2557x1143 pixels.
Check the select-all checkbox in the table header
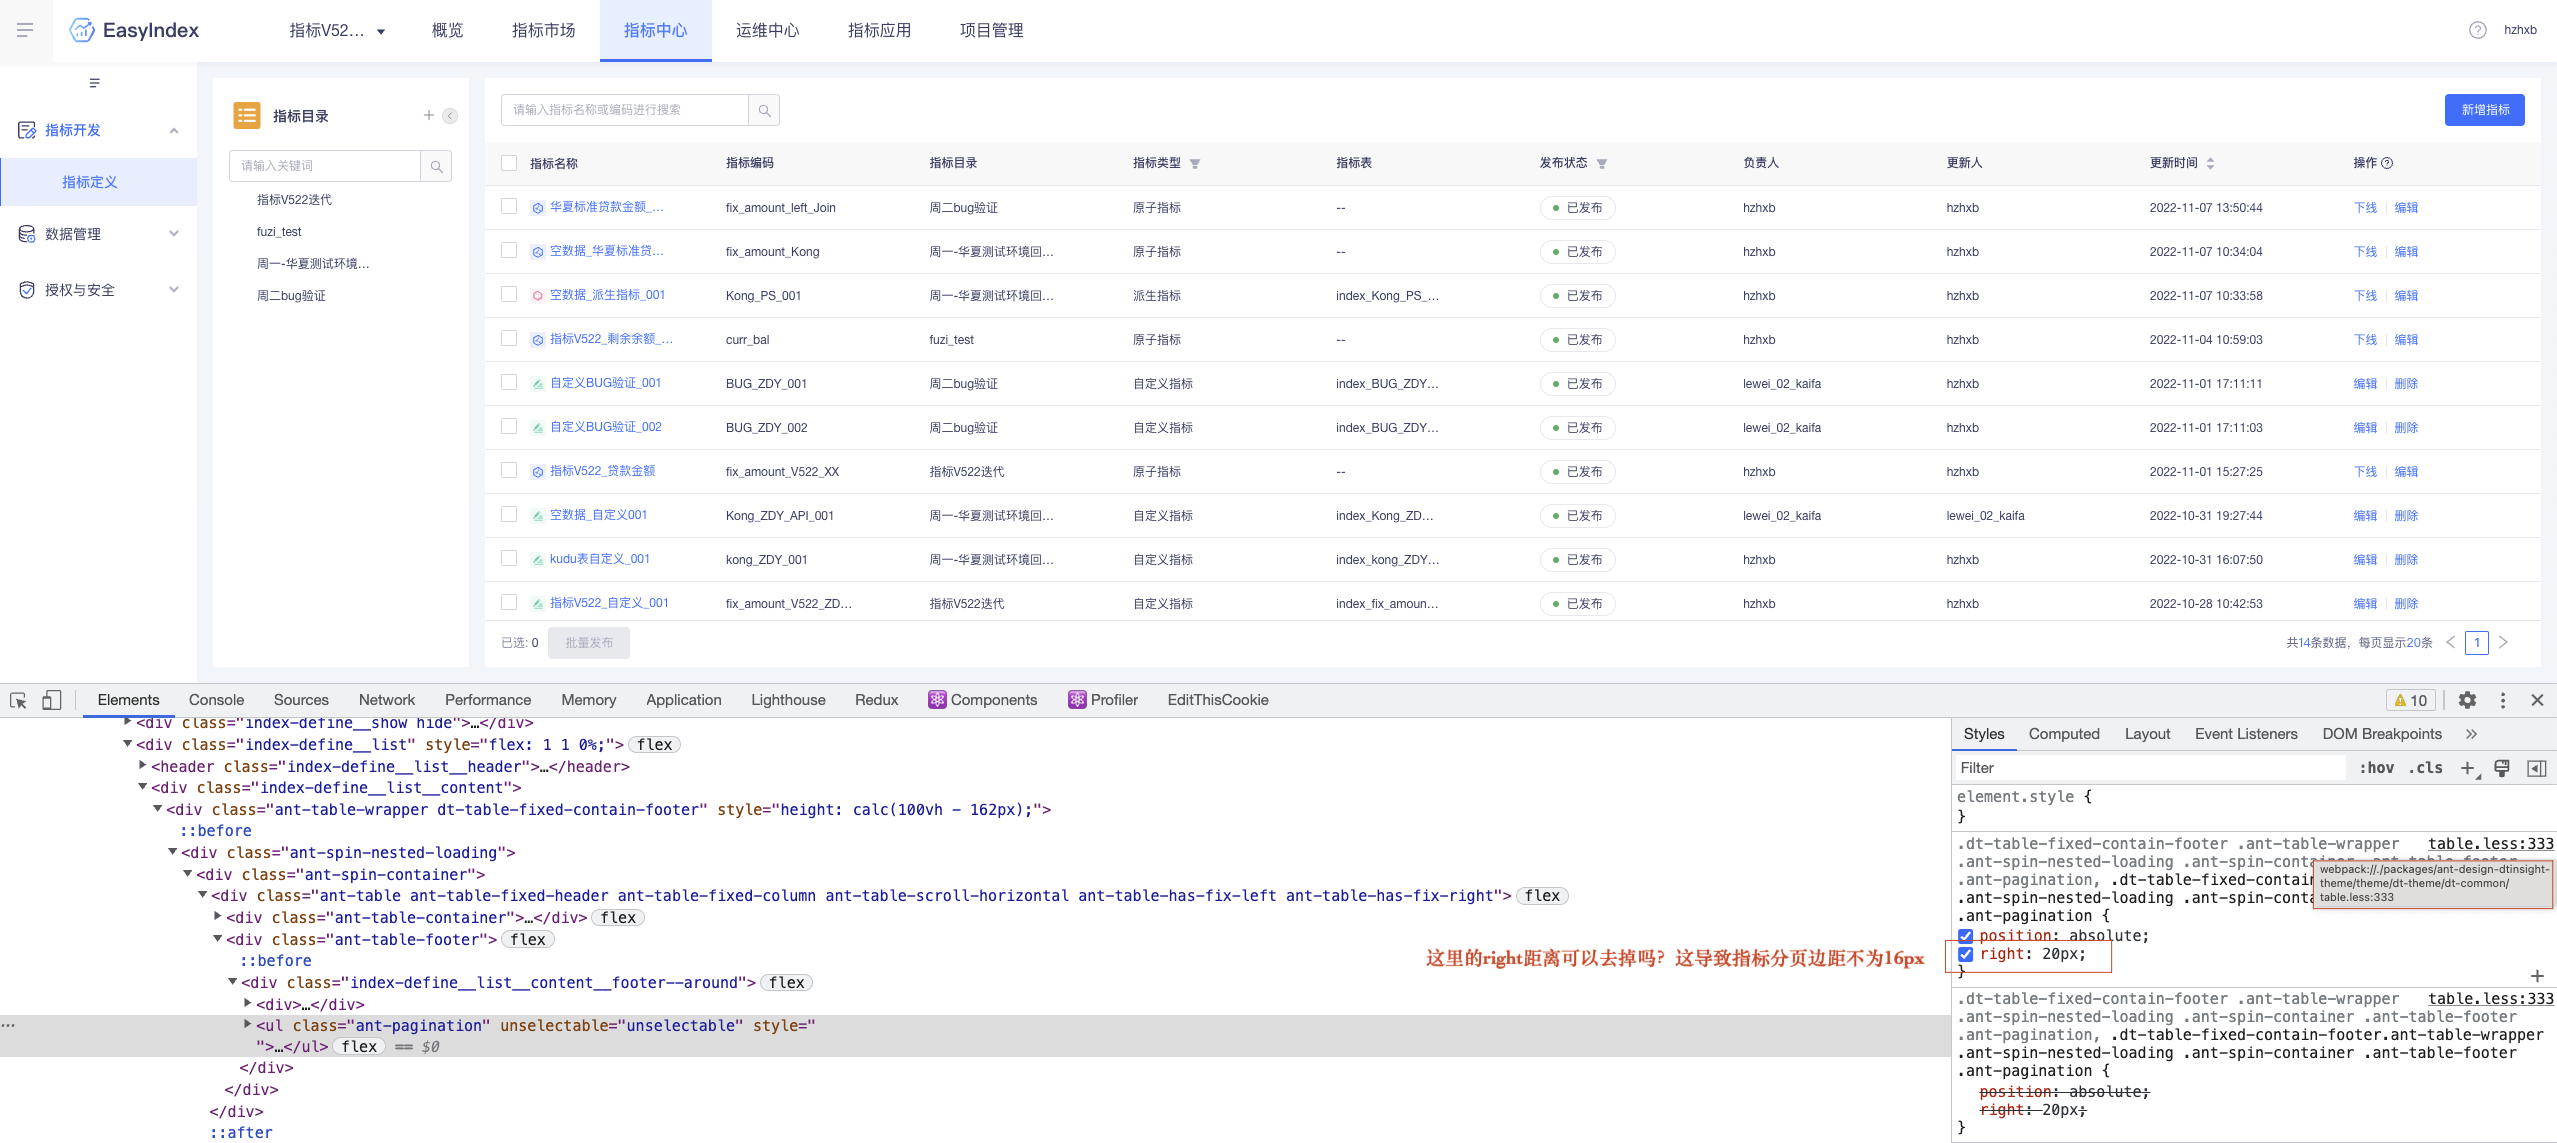[509, 163]
